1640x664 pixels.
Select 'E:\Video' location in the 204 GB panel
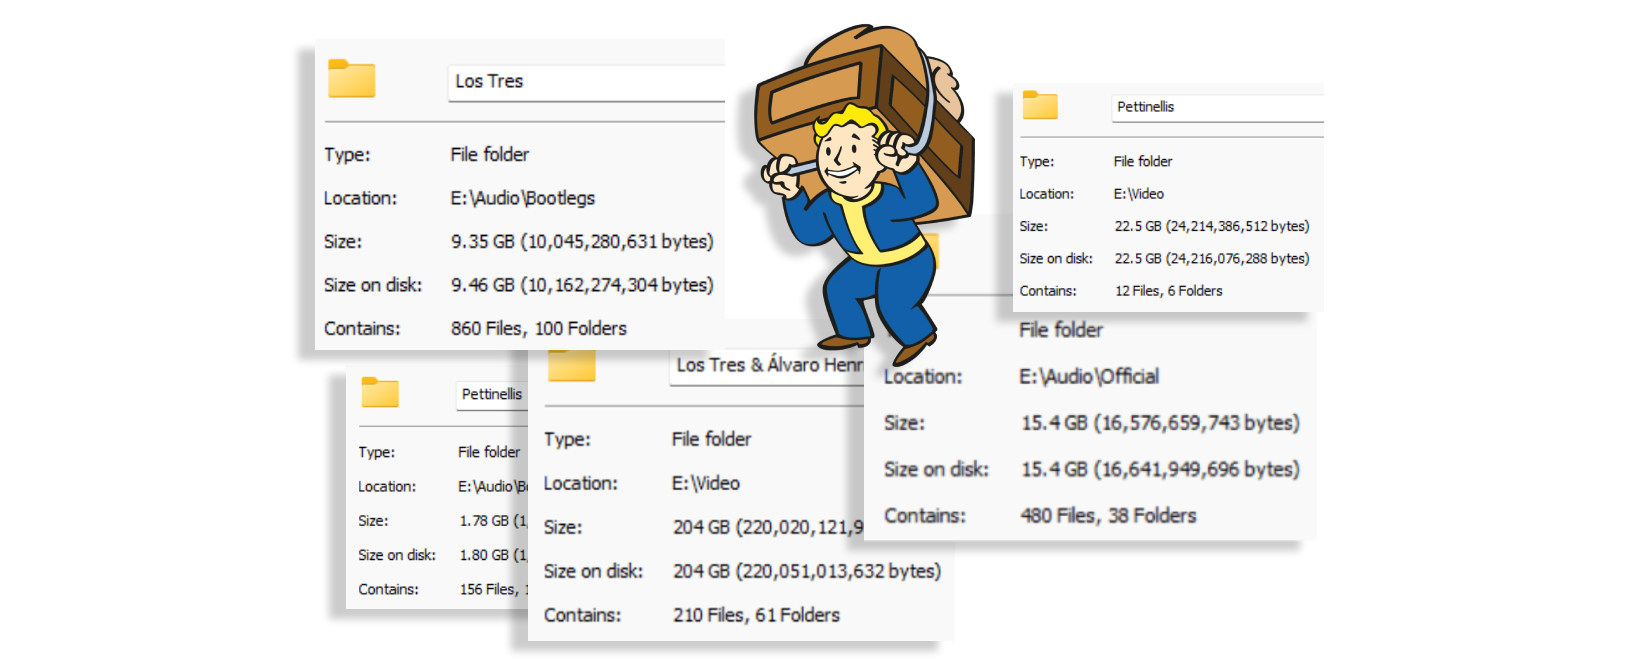pyautogui.click(x=706, y=484)
